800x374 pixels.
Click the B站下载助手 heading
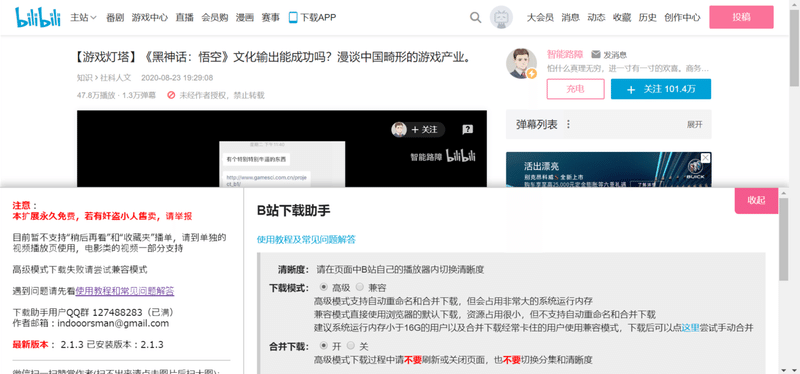pyautogui.click(x=293, y=210)
